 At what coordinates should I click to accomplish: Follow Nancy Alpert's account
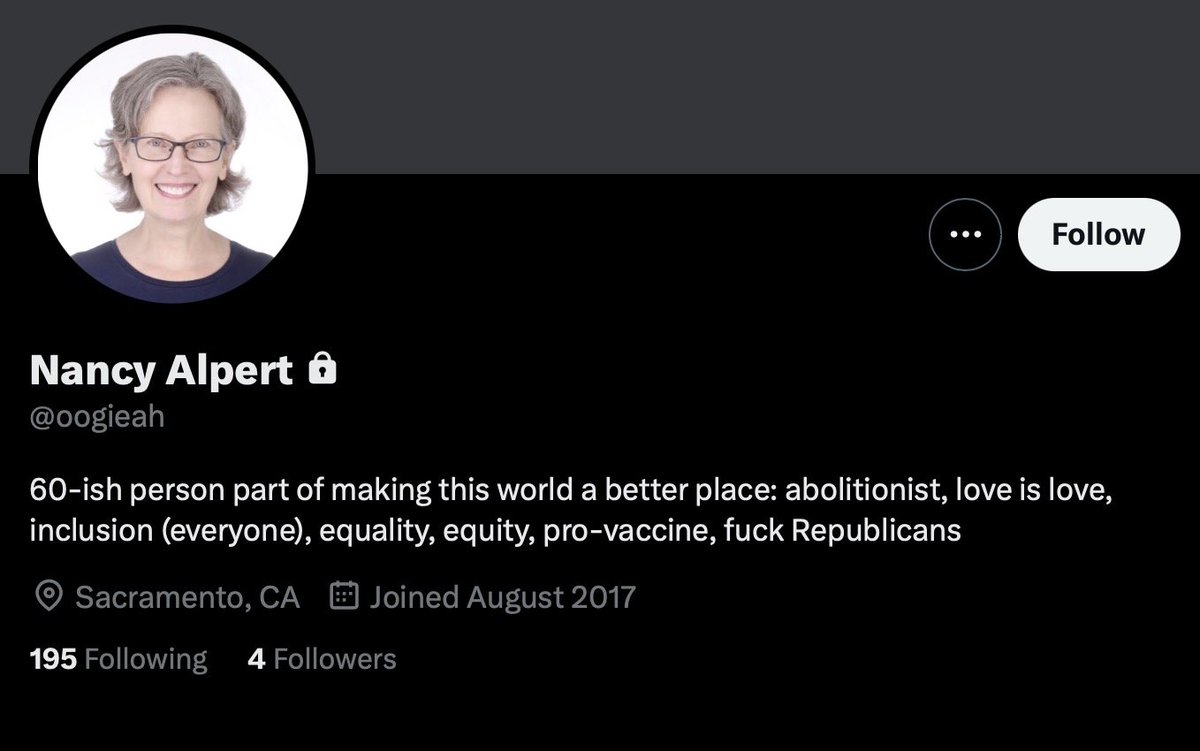pyautogui.click(x=1098, y=234)
